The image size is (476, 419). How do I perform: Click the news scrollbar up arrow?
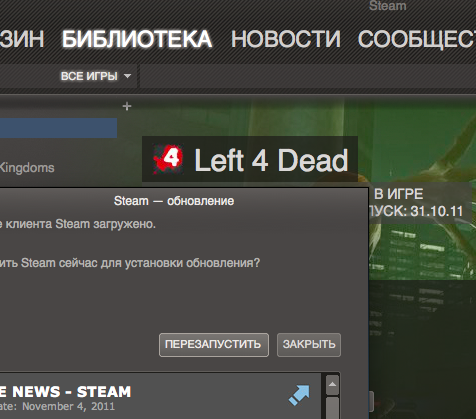point(332,384)
